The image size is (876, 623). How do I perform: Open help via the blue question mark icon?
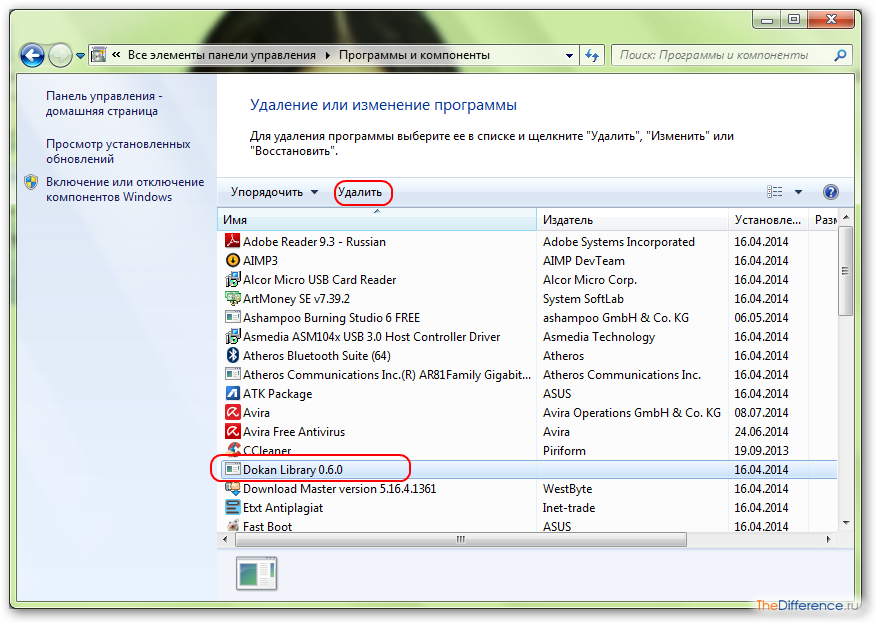(829, 192)
